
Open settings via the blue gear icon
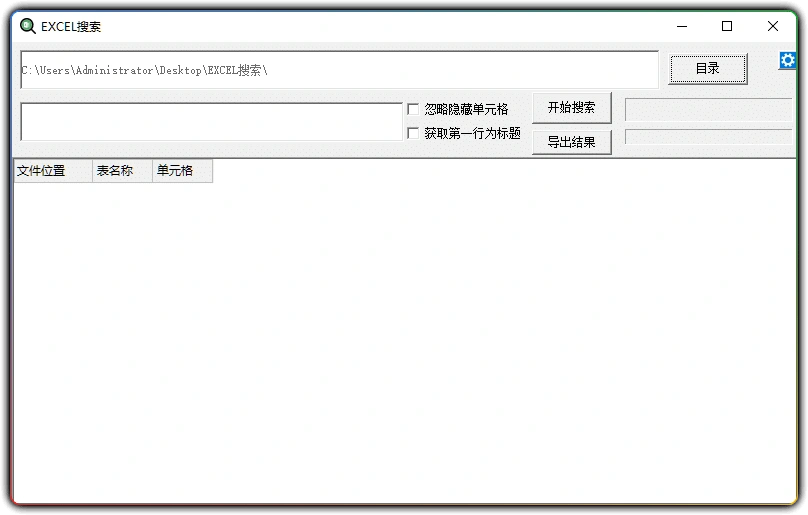(787, 60)
